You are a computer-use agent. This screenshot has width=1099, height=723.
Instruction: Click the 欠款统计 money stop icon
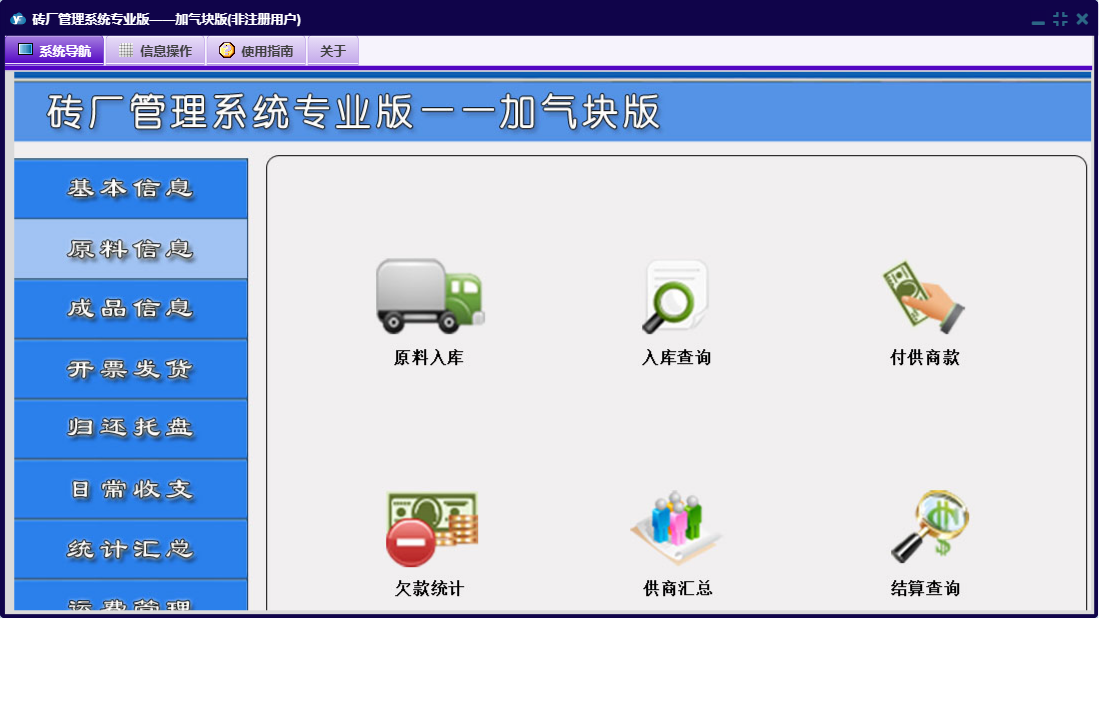click(429, 528)
